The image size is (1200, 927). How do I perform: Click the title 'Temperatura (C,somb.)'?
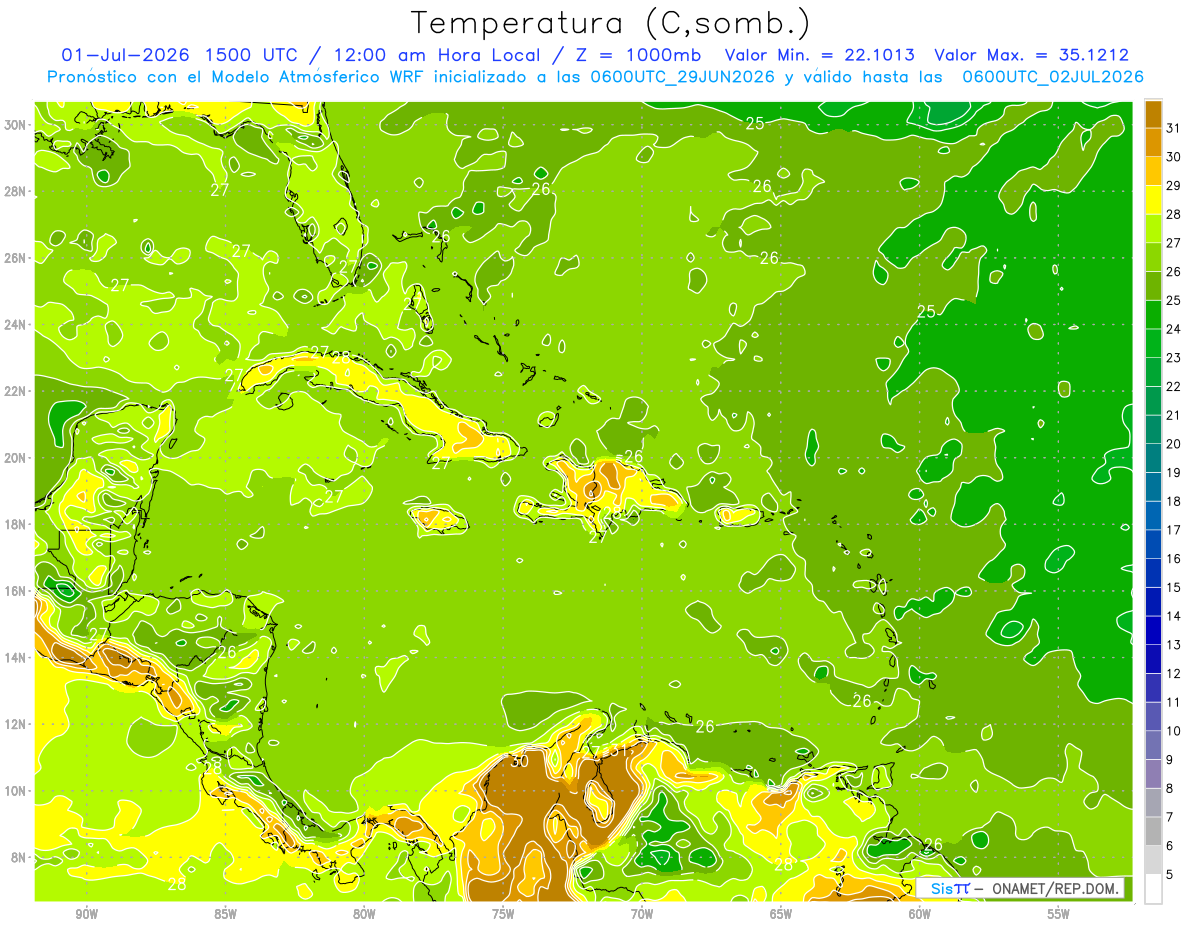click(610, 23)
